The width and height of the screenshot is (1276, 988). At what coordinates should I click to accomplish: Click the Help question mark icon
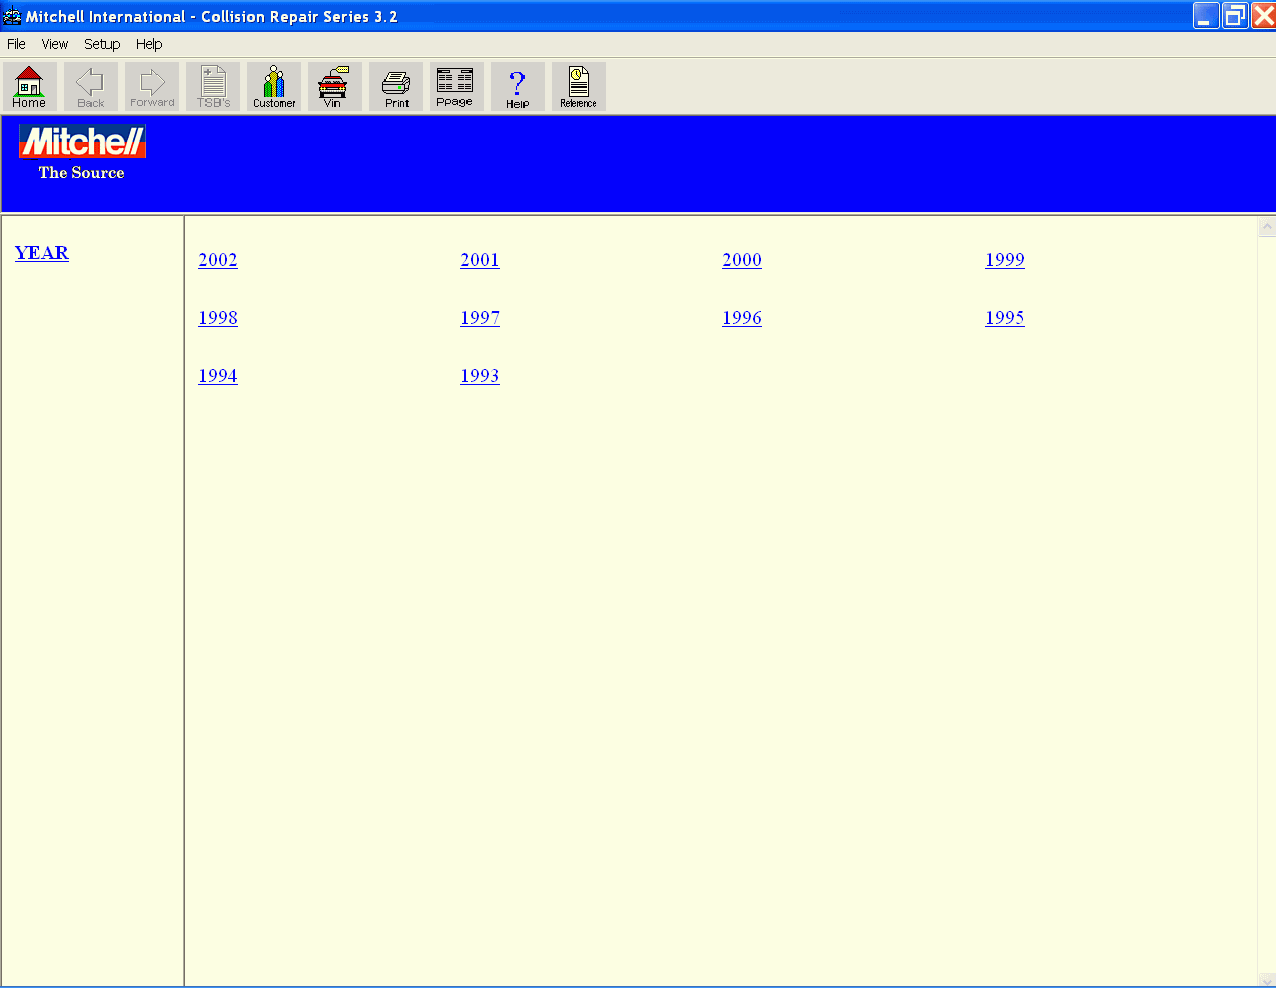tap(517, 87)
